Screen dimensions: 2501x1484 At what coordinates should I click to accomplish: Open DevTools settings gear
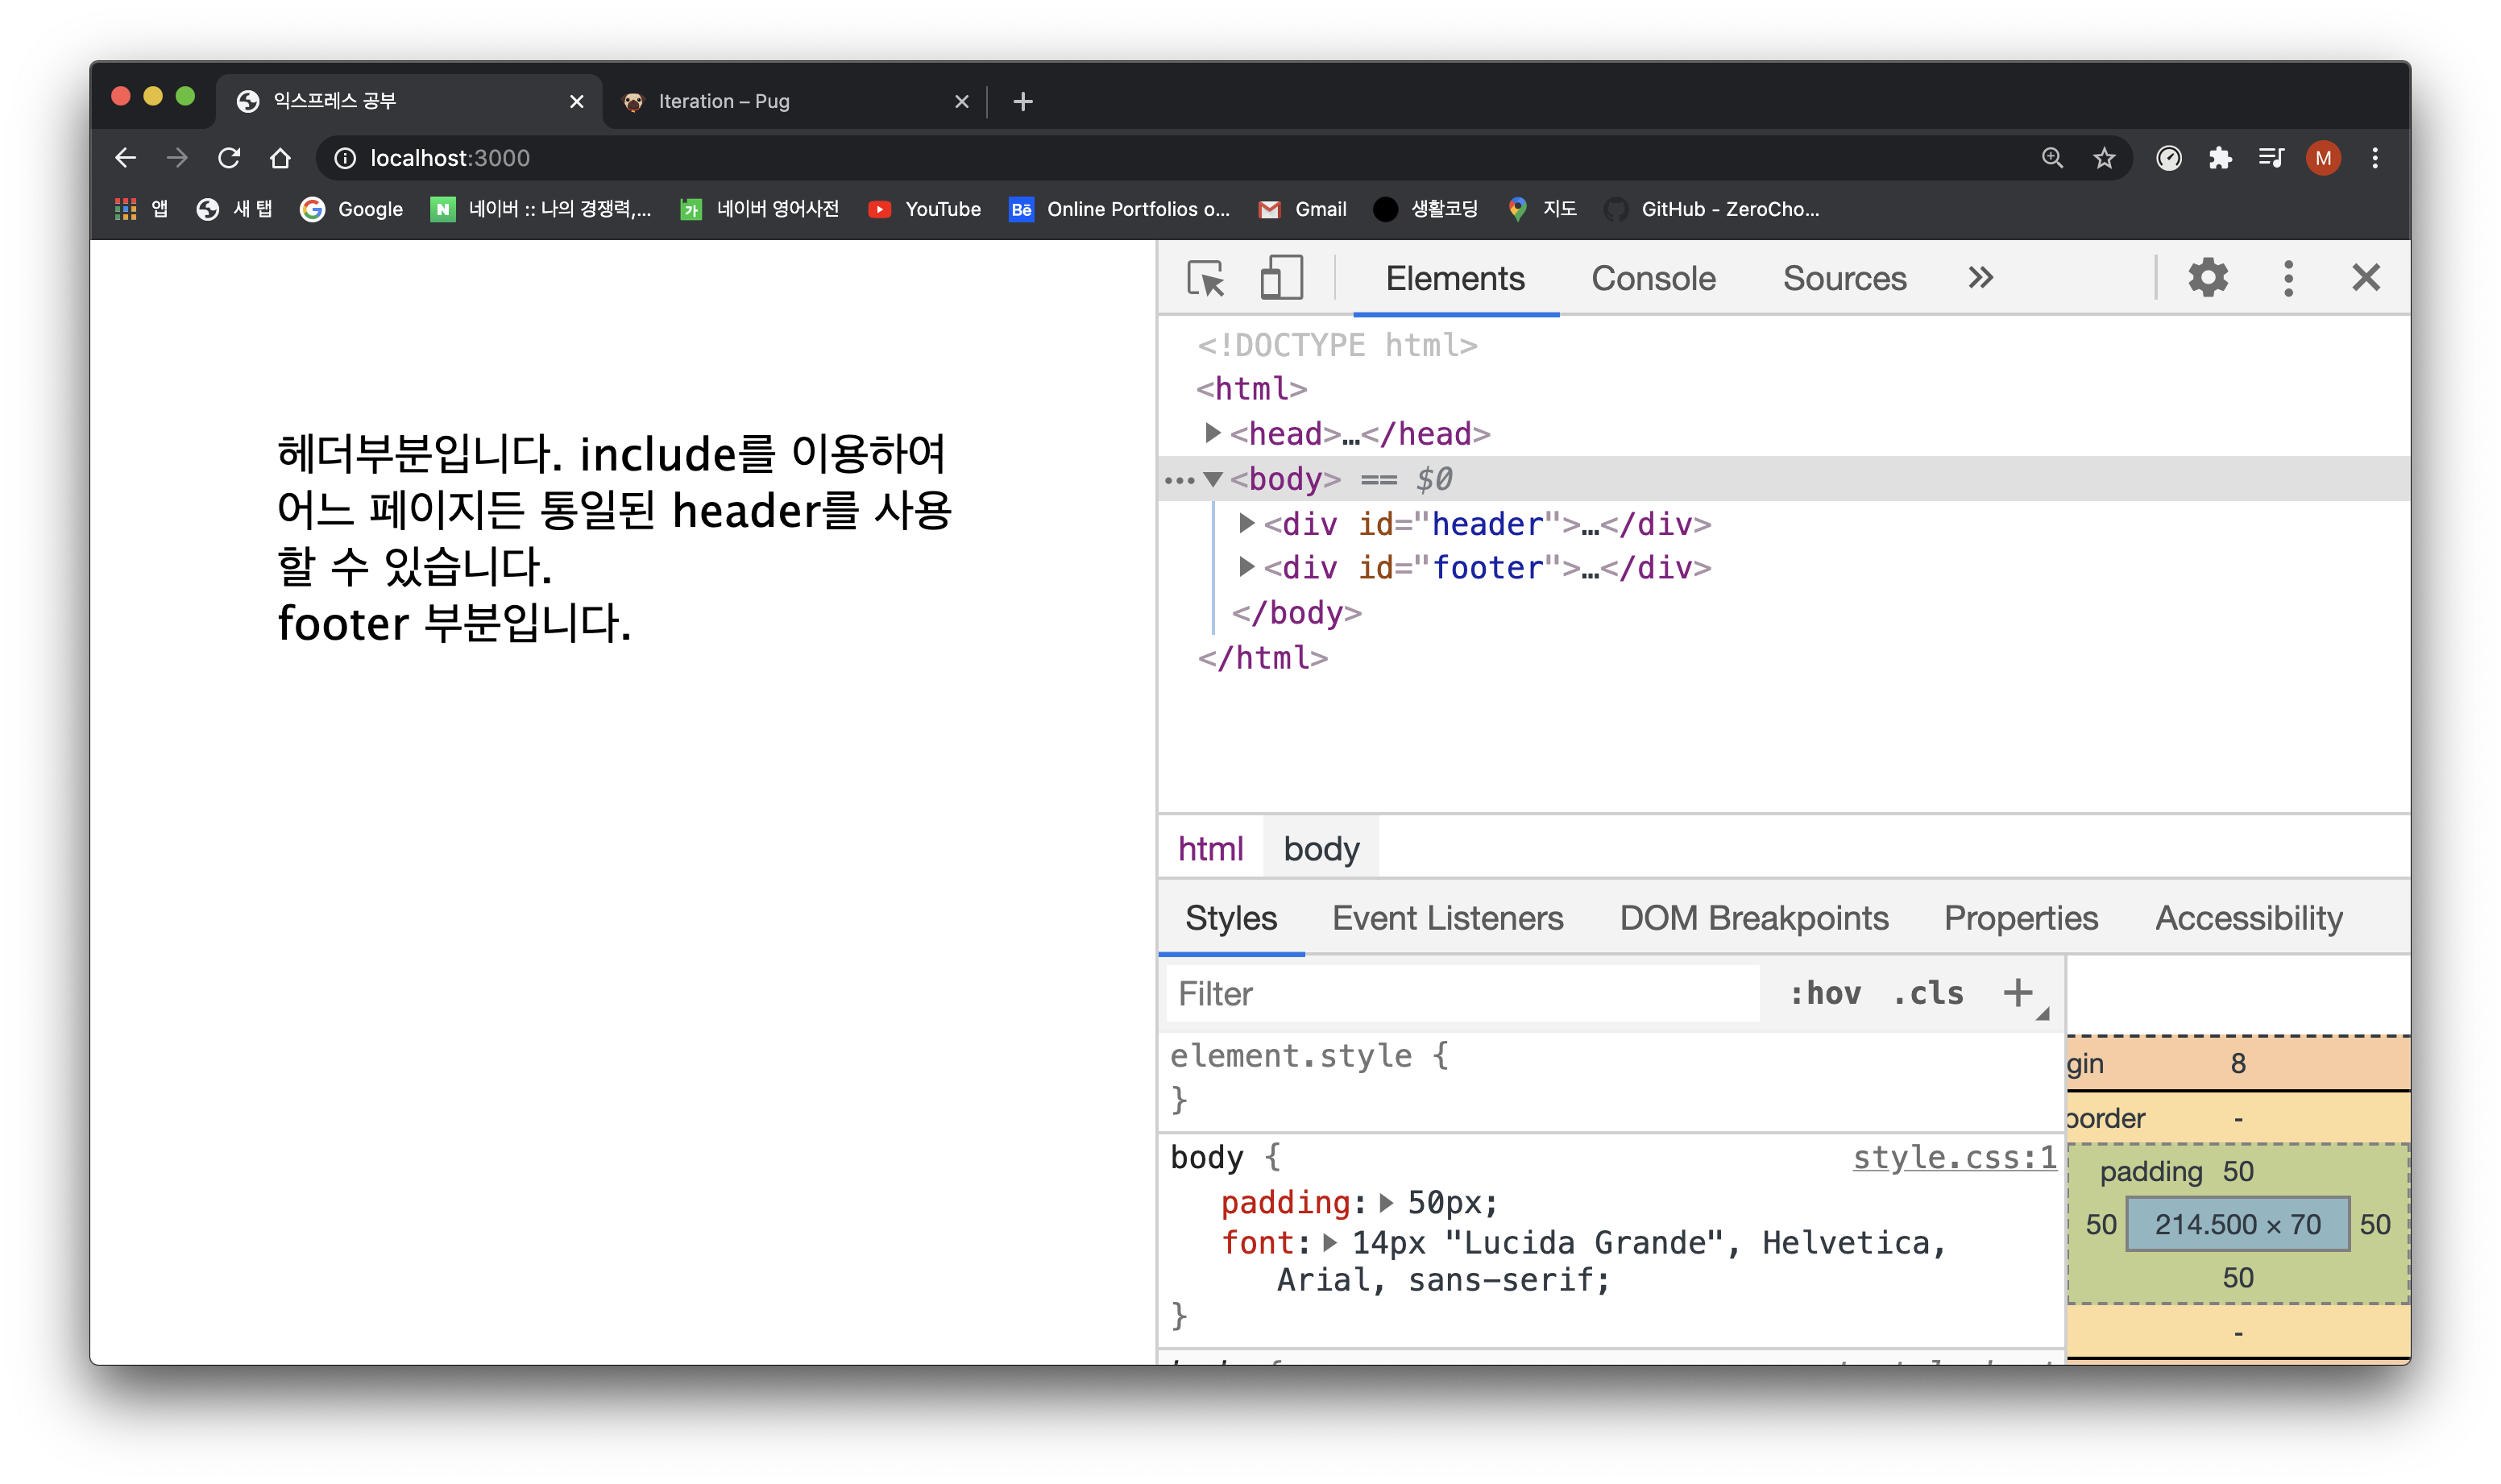tap(2207, 277)
